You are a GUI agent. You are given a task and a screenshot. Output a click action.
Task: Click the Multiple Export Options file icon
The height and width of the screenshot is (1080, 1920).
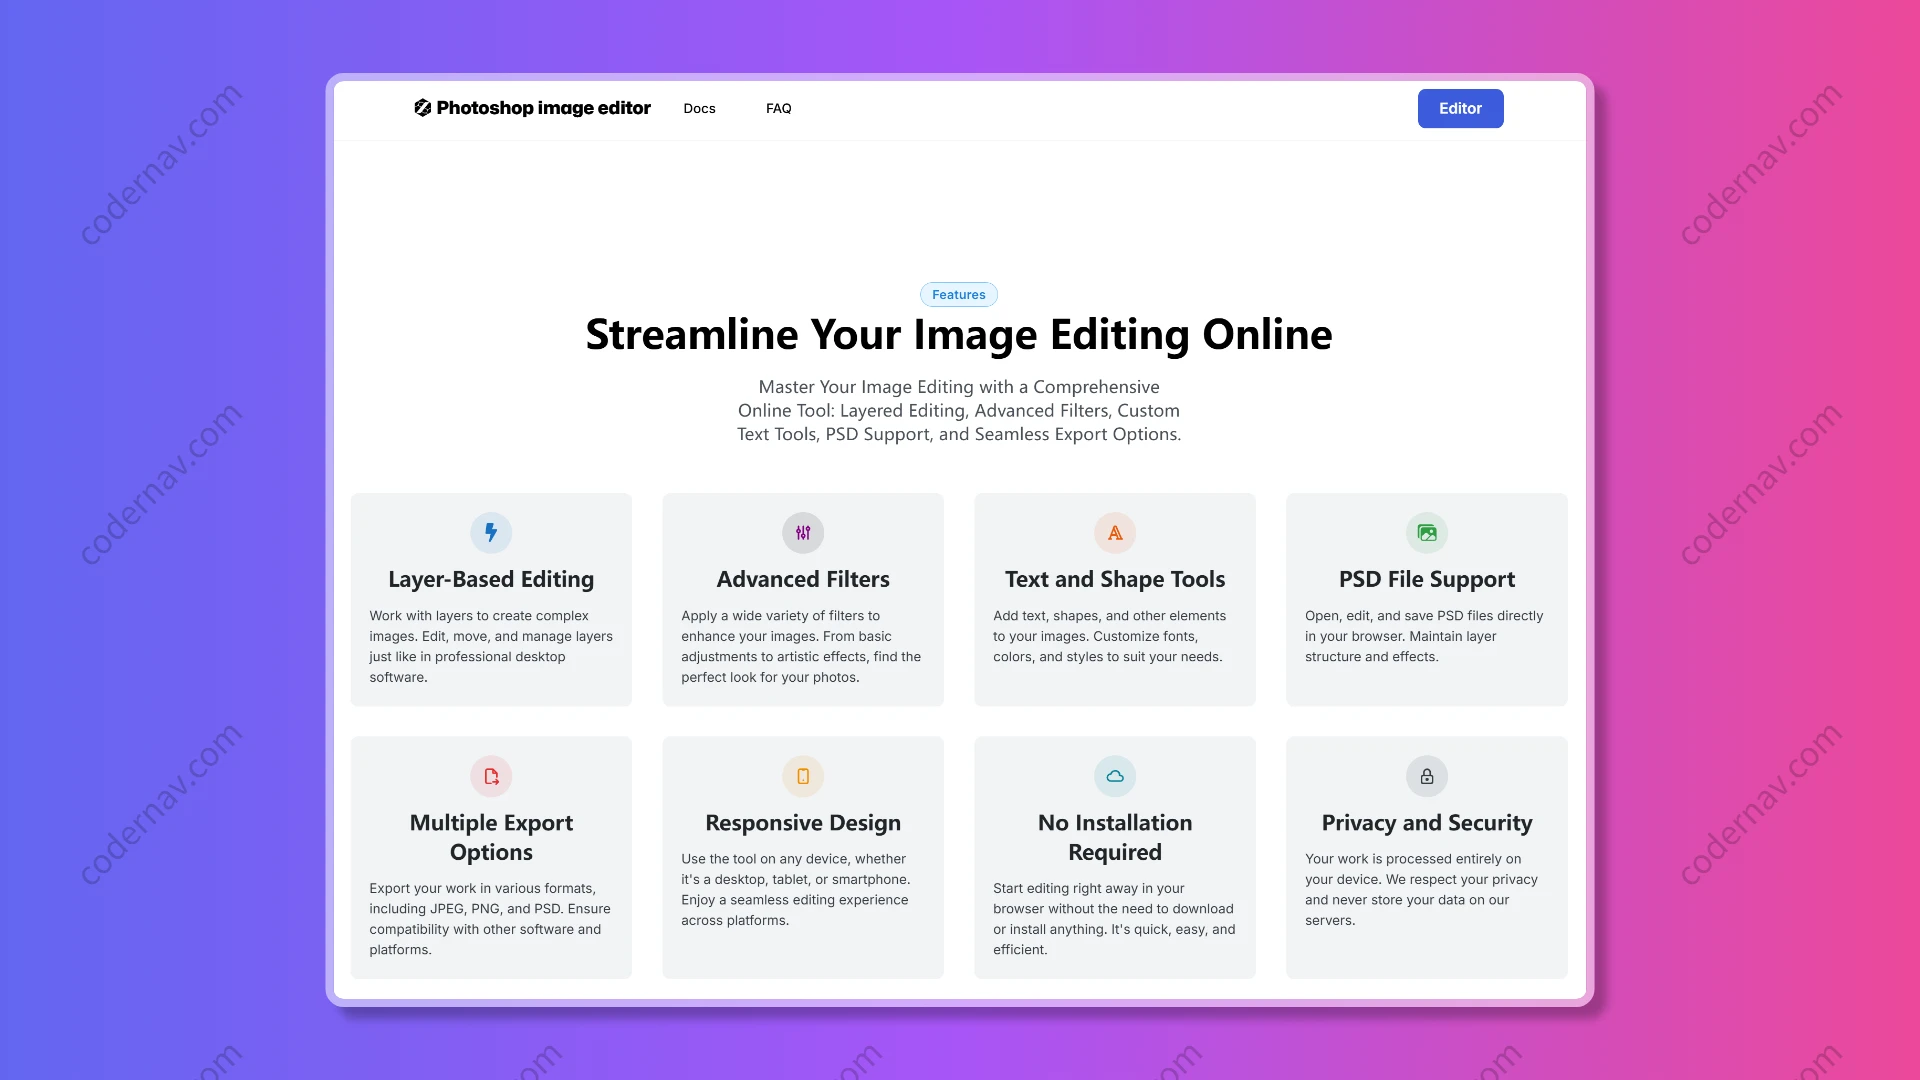[x=490, y=776]
